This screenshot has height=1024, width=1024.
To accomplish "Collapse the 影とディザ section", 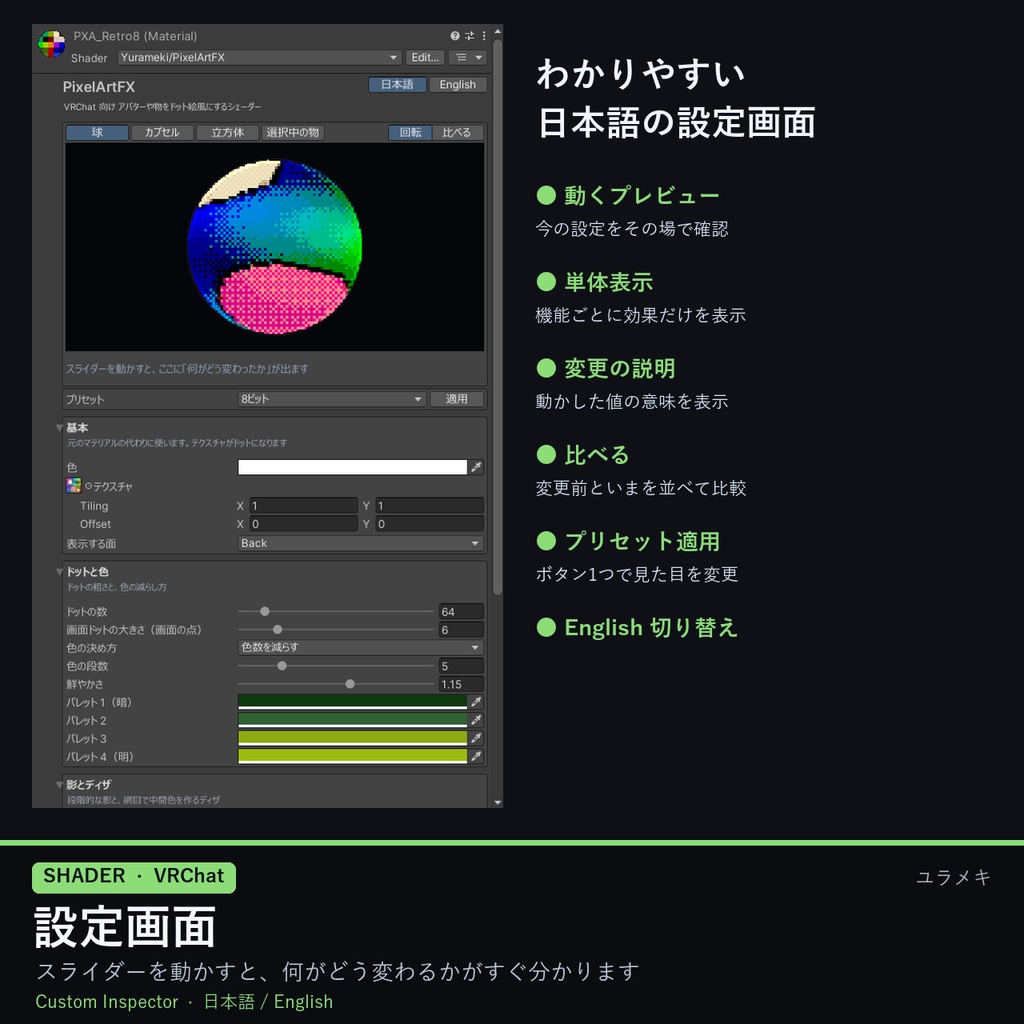I will pyautogui.click(x=59, y=785).
